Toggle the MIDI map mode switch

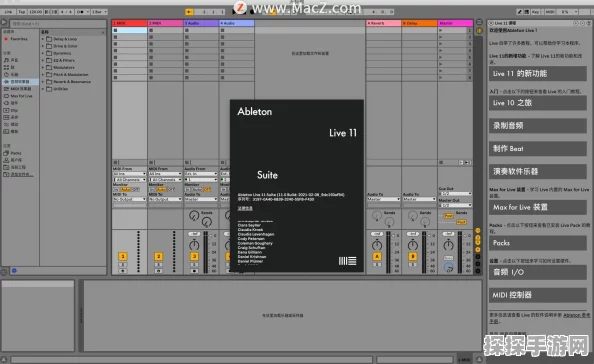(x=550, y=12)
